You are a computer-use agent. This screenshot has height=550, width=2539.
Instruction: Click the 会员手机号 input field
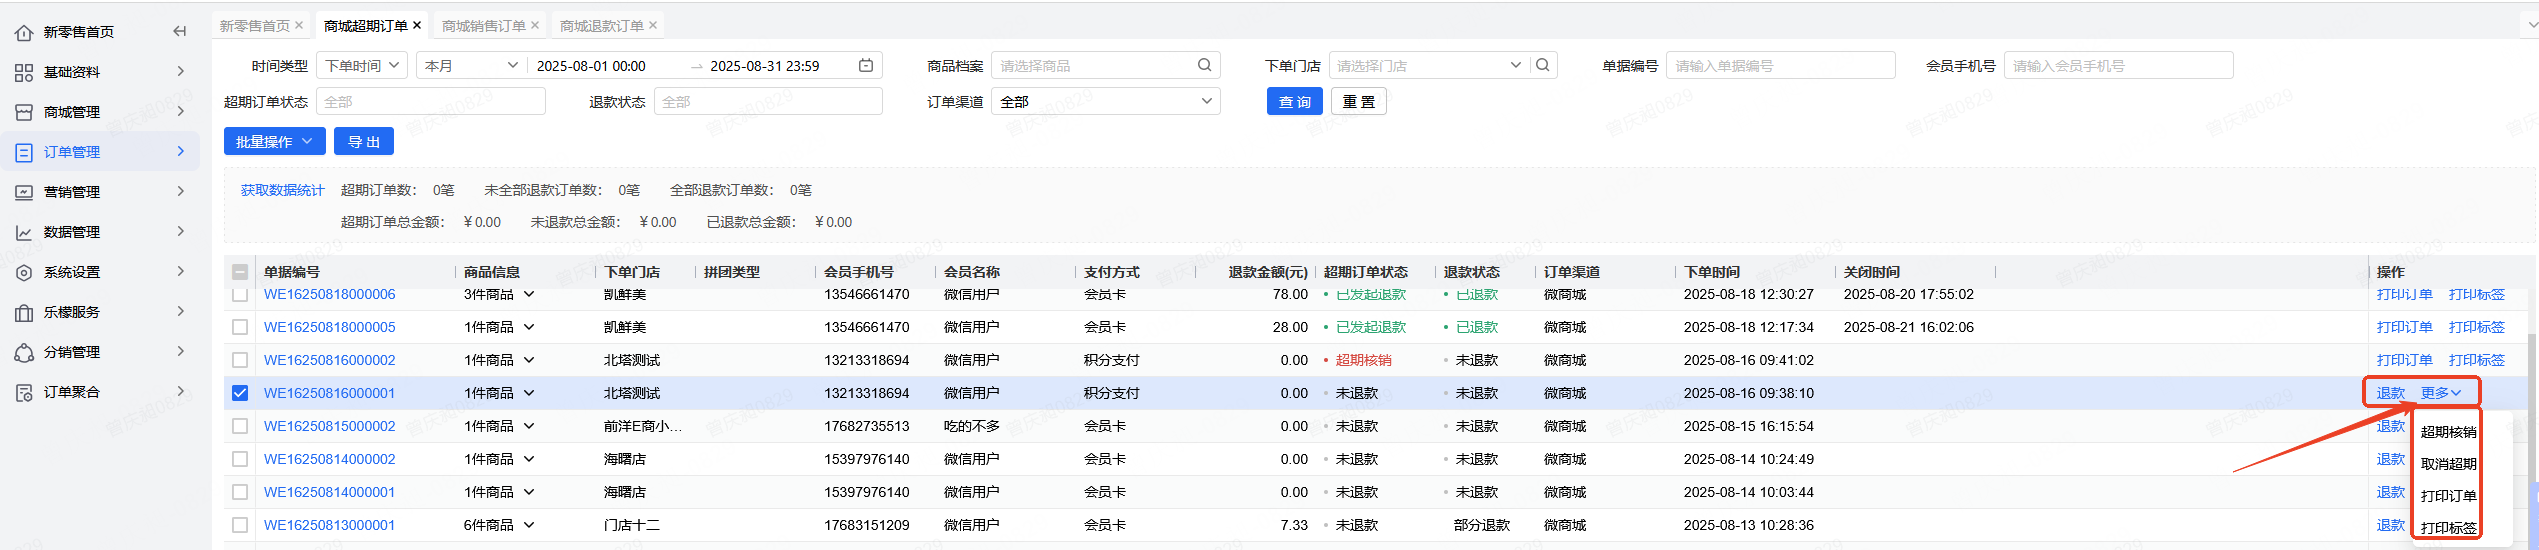click(2119, 66)
